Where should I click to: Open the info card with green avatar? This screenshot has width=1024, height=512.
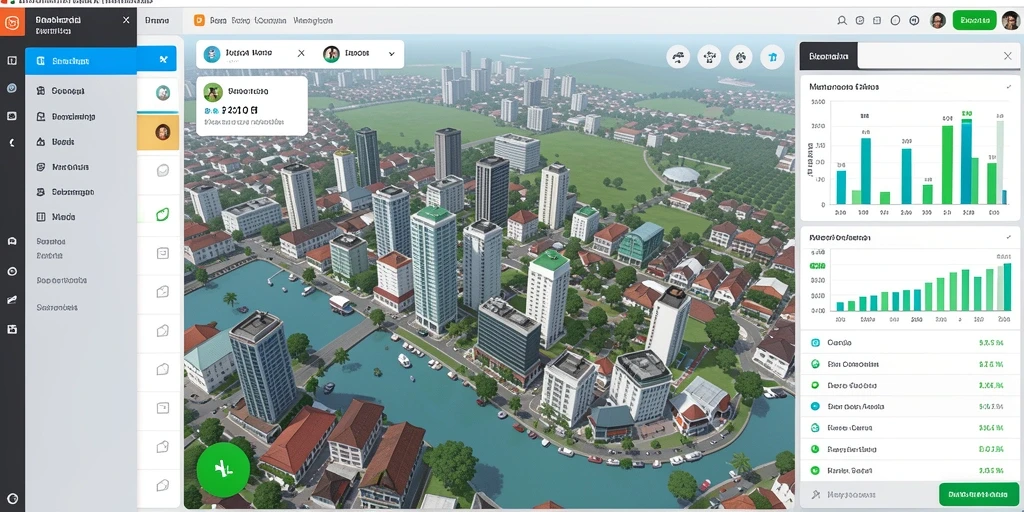click(x=252, y=106)
